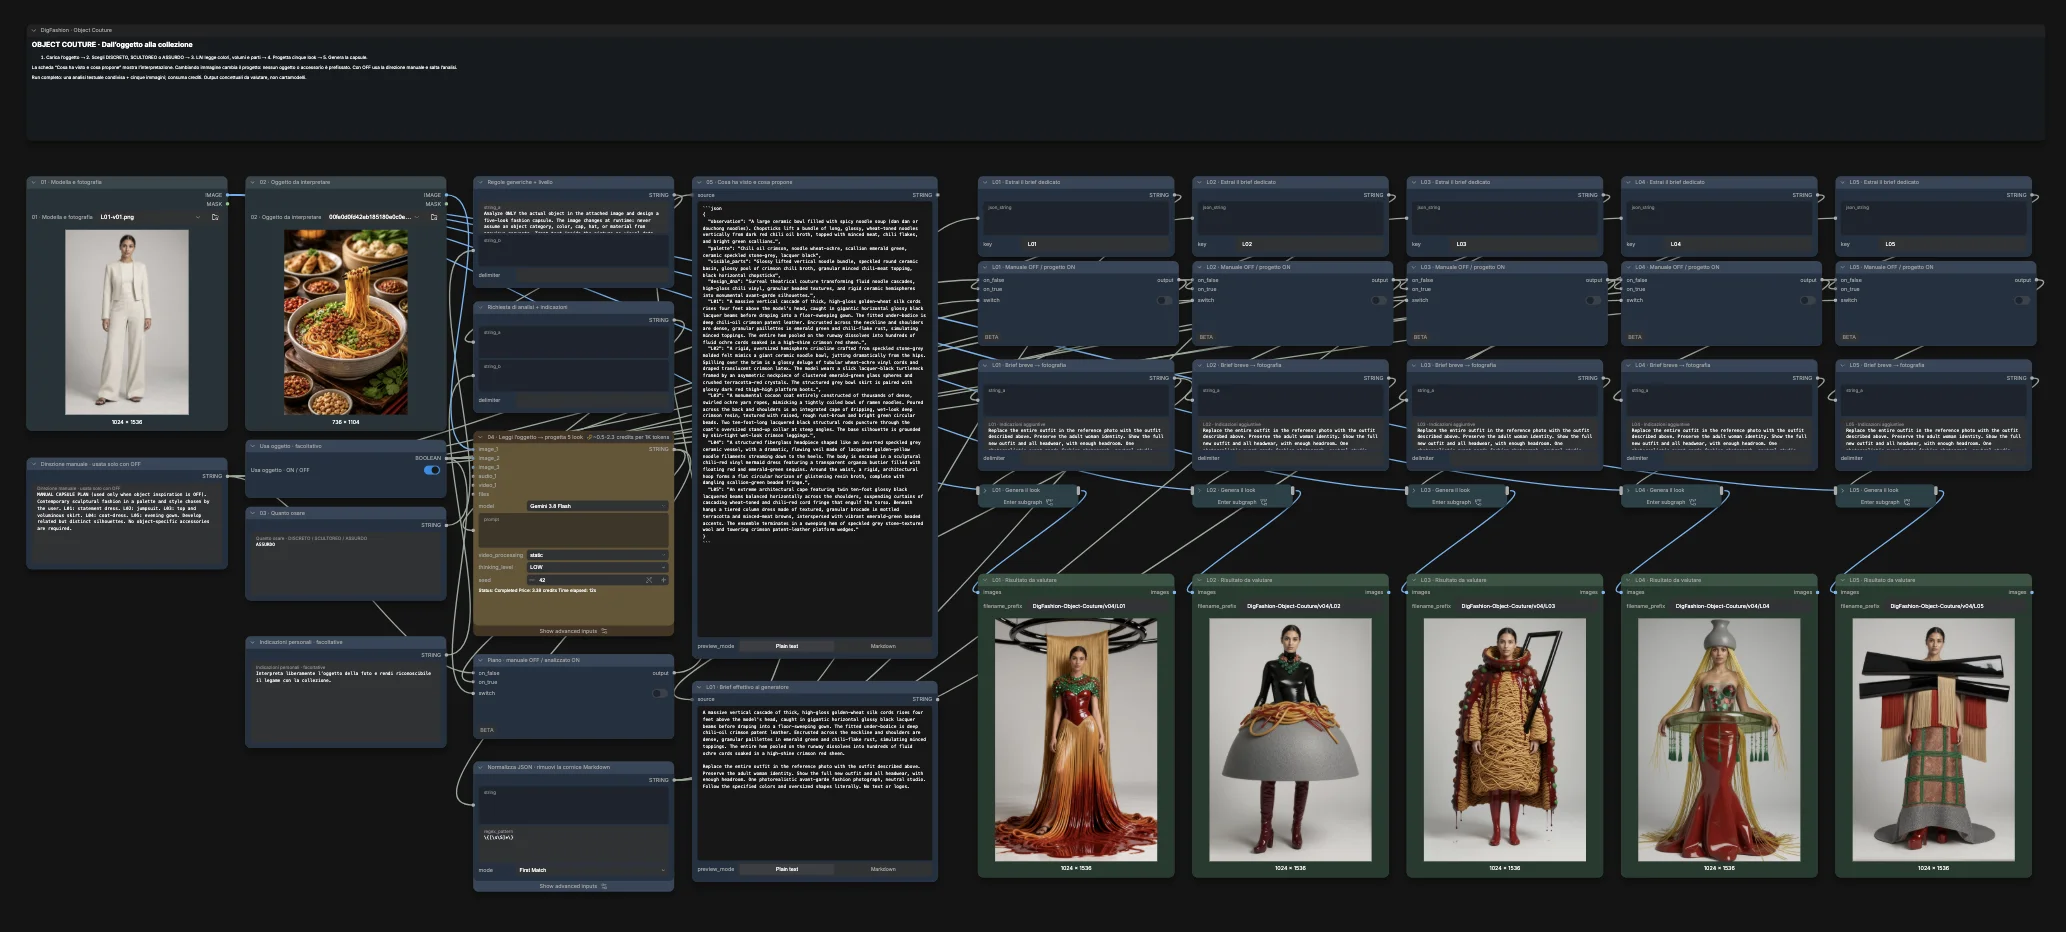Screen dimensions: 2066x932
Task: Click the Quanto osare text field showing ASSURDO
Action: click(346, 565)
